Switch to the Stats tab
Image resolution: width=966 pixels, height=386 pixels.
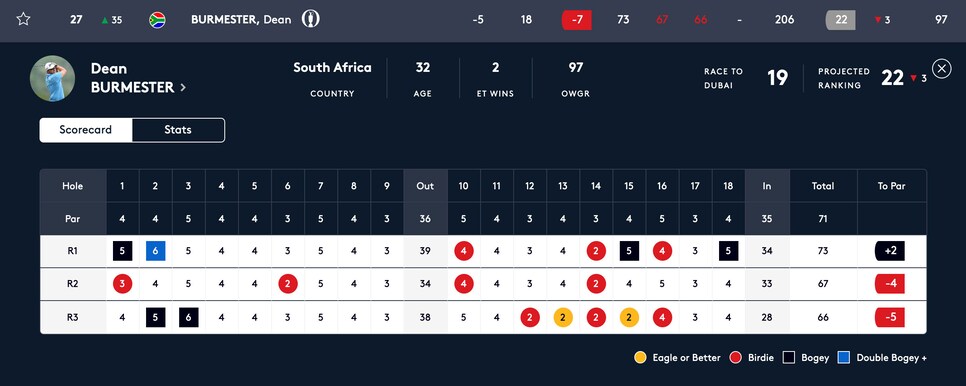pyautogui.click(x=178, y=130)
